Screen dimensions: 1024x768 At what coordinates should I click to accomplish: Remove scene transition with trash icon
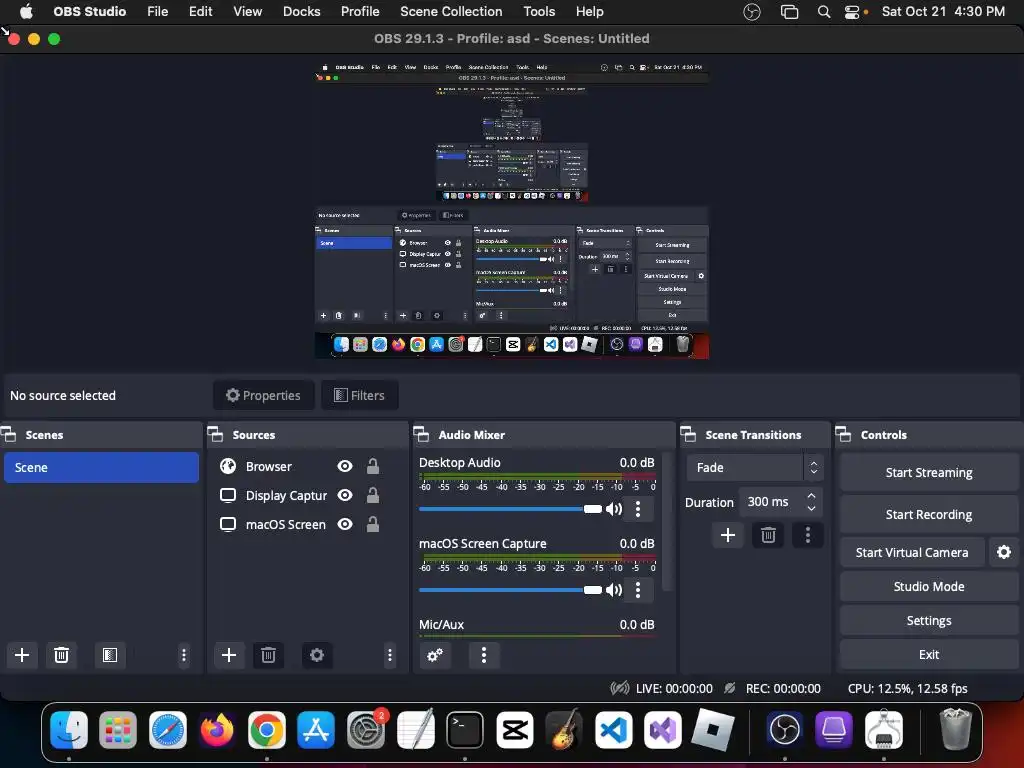point(768,536)
